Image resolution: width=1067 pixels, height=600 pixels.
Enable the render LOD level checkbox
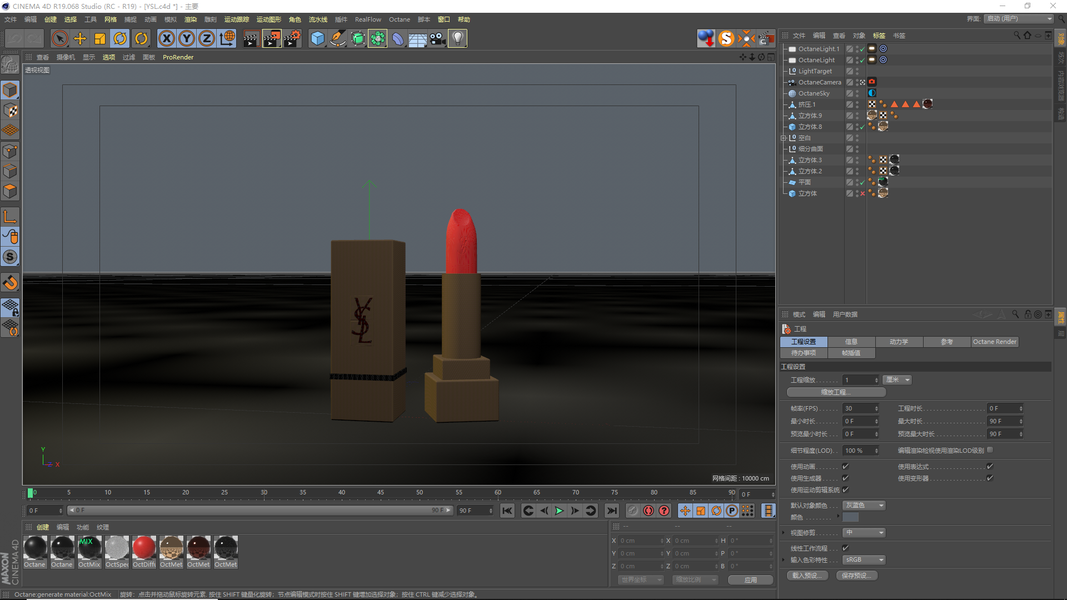coord(989,450)
